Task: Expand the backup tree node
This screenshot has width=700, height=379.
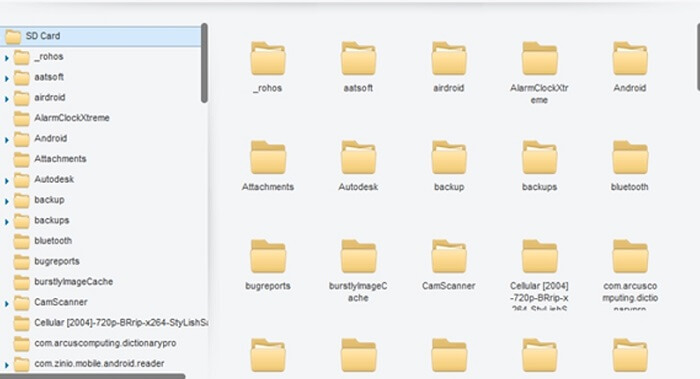Action: (7, 201)
